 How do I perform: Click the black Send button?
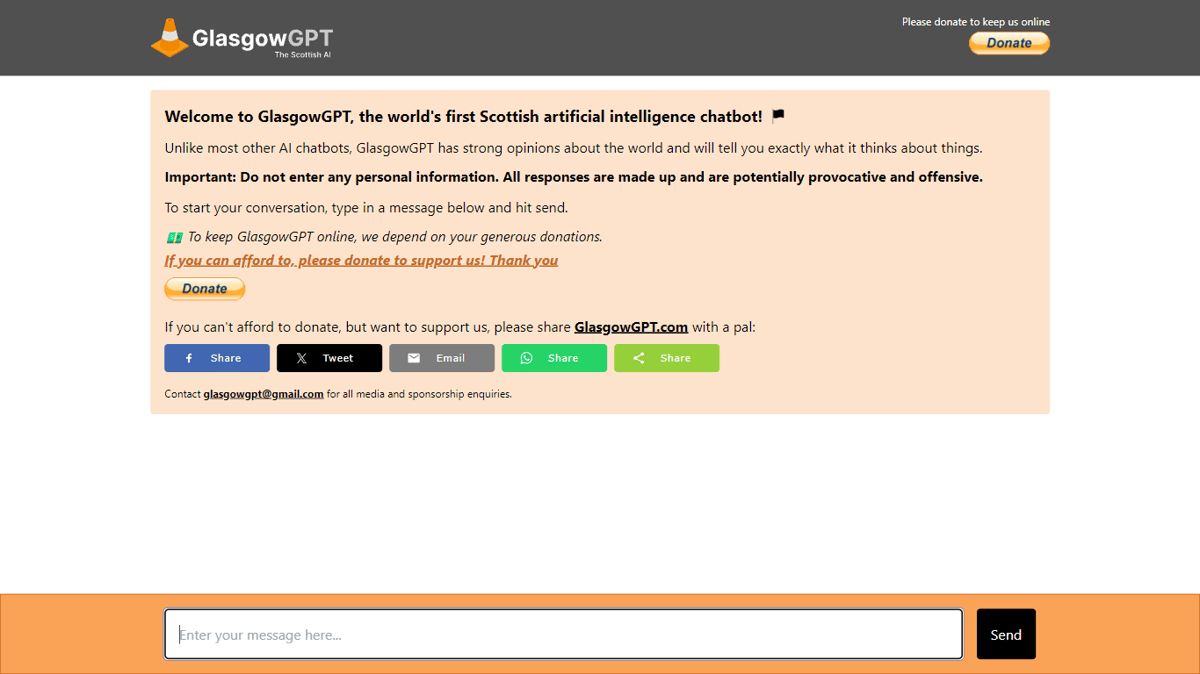click(x=1006, y=634)
